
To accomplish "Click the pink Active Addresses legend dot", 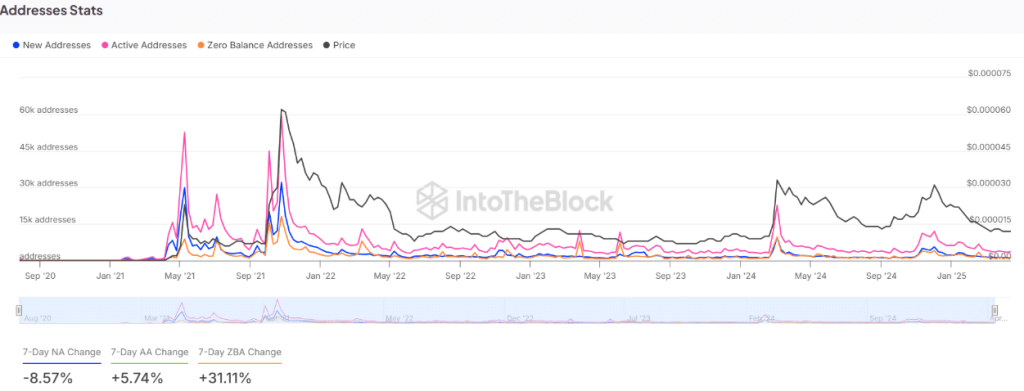I will [104, 45].
